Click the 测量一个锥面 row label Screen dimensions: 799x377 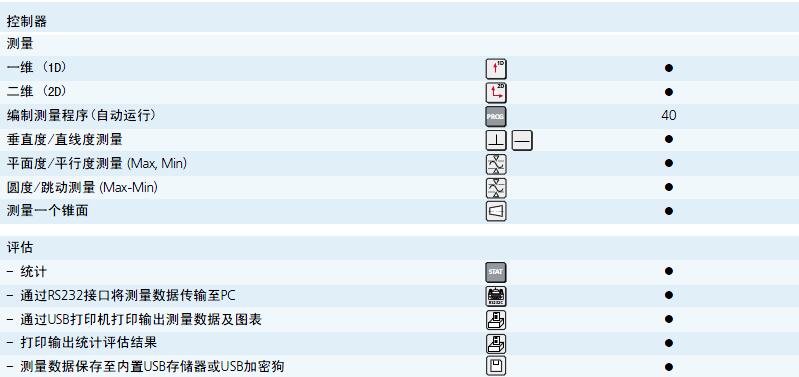click(x=47, y=210)
